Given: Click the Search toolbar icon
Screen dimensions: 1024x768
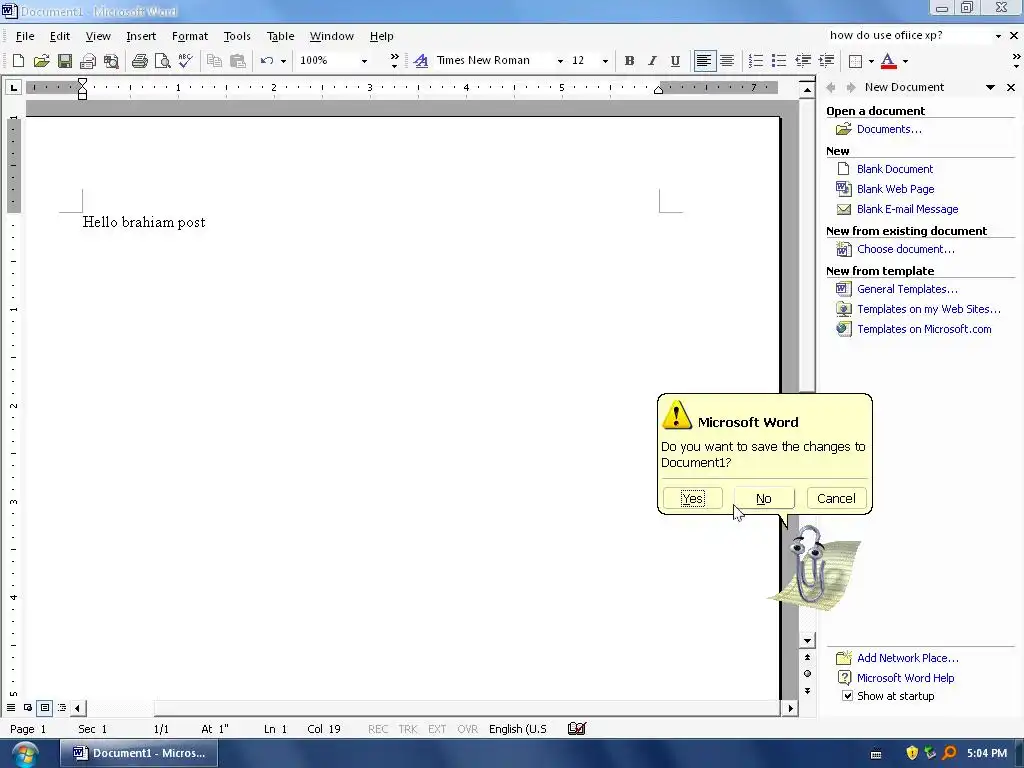Looking at the screenshot, I should (112, 61).
